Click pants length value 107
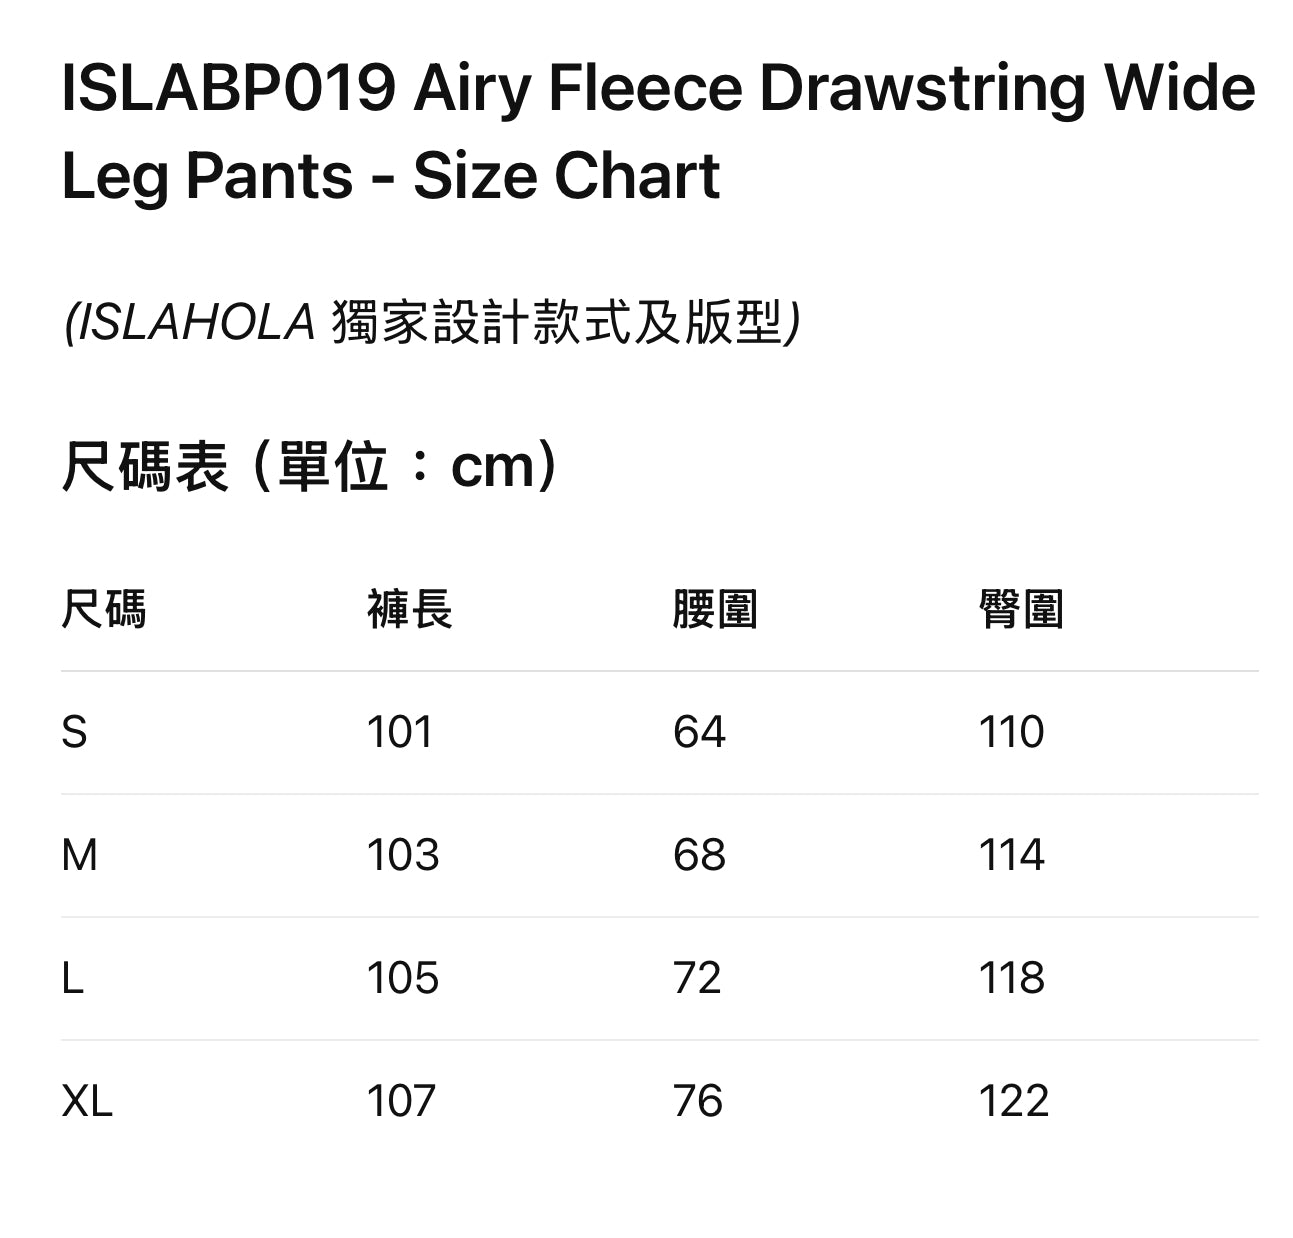This screenshot has width=1293, height=1238. click(x=402, y=1102)
